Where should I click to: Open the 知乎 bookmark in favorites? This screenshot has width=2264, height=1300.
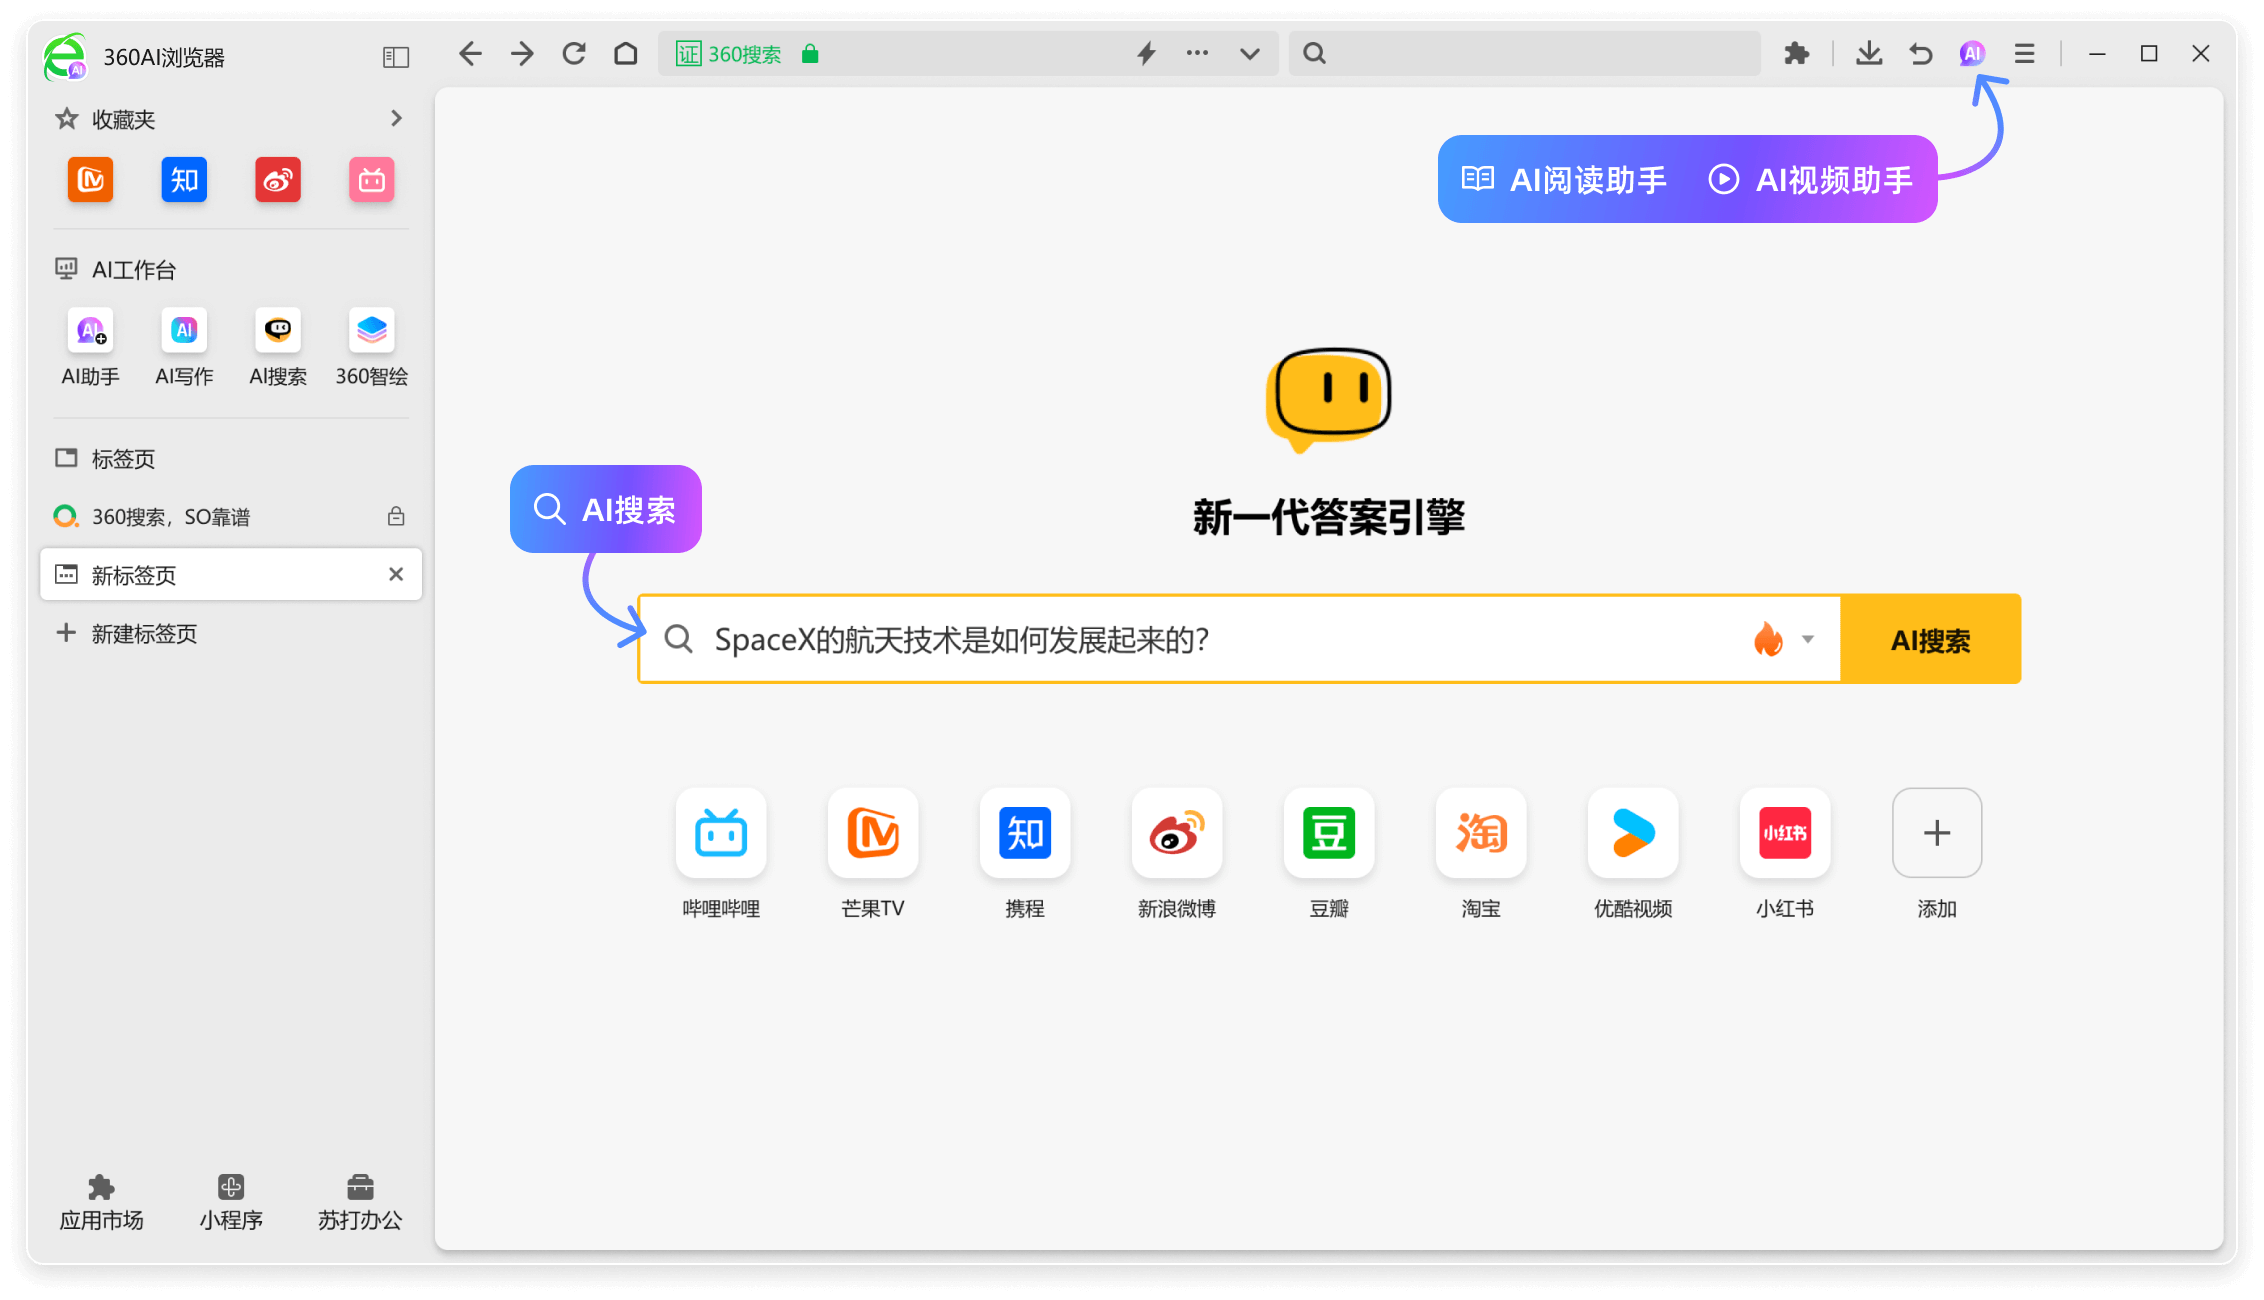click(184, 180)
